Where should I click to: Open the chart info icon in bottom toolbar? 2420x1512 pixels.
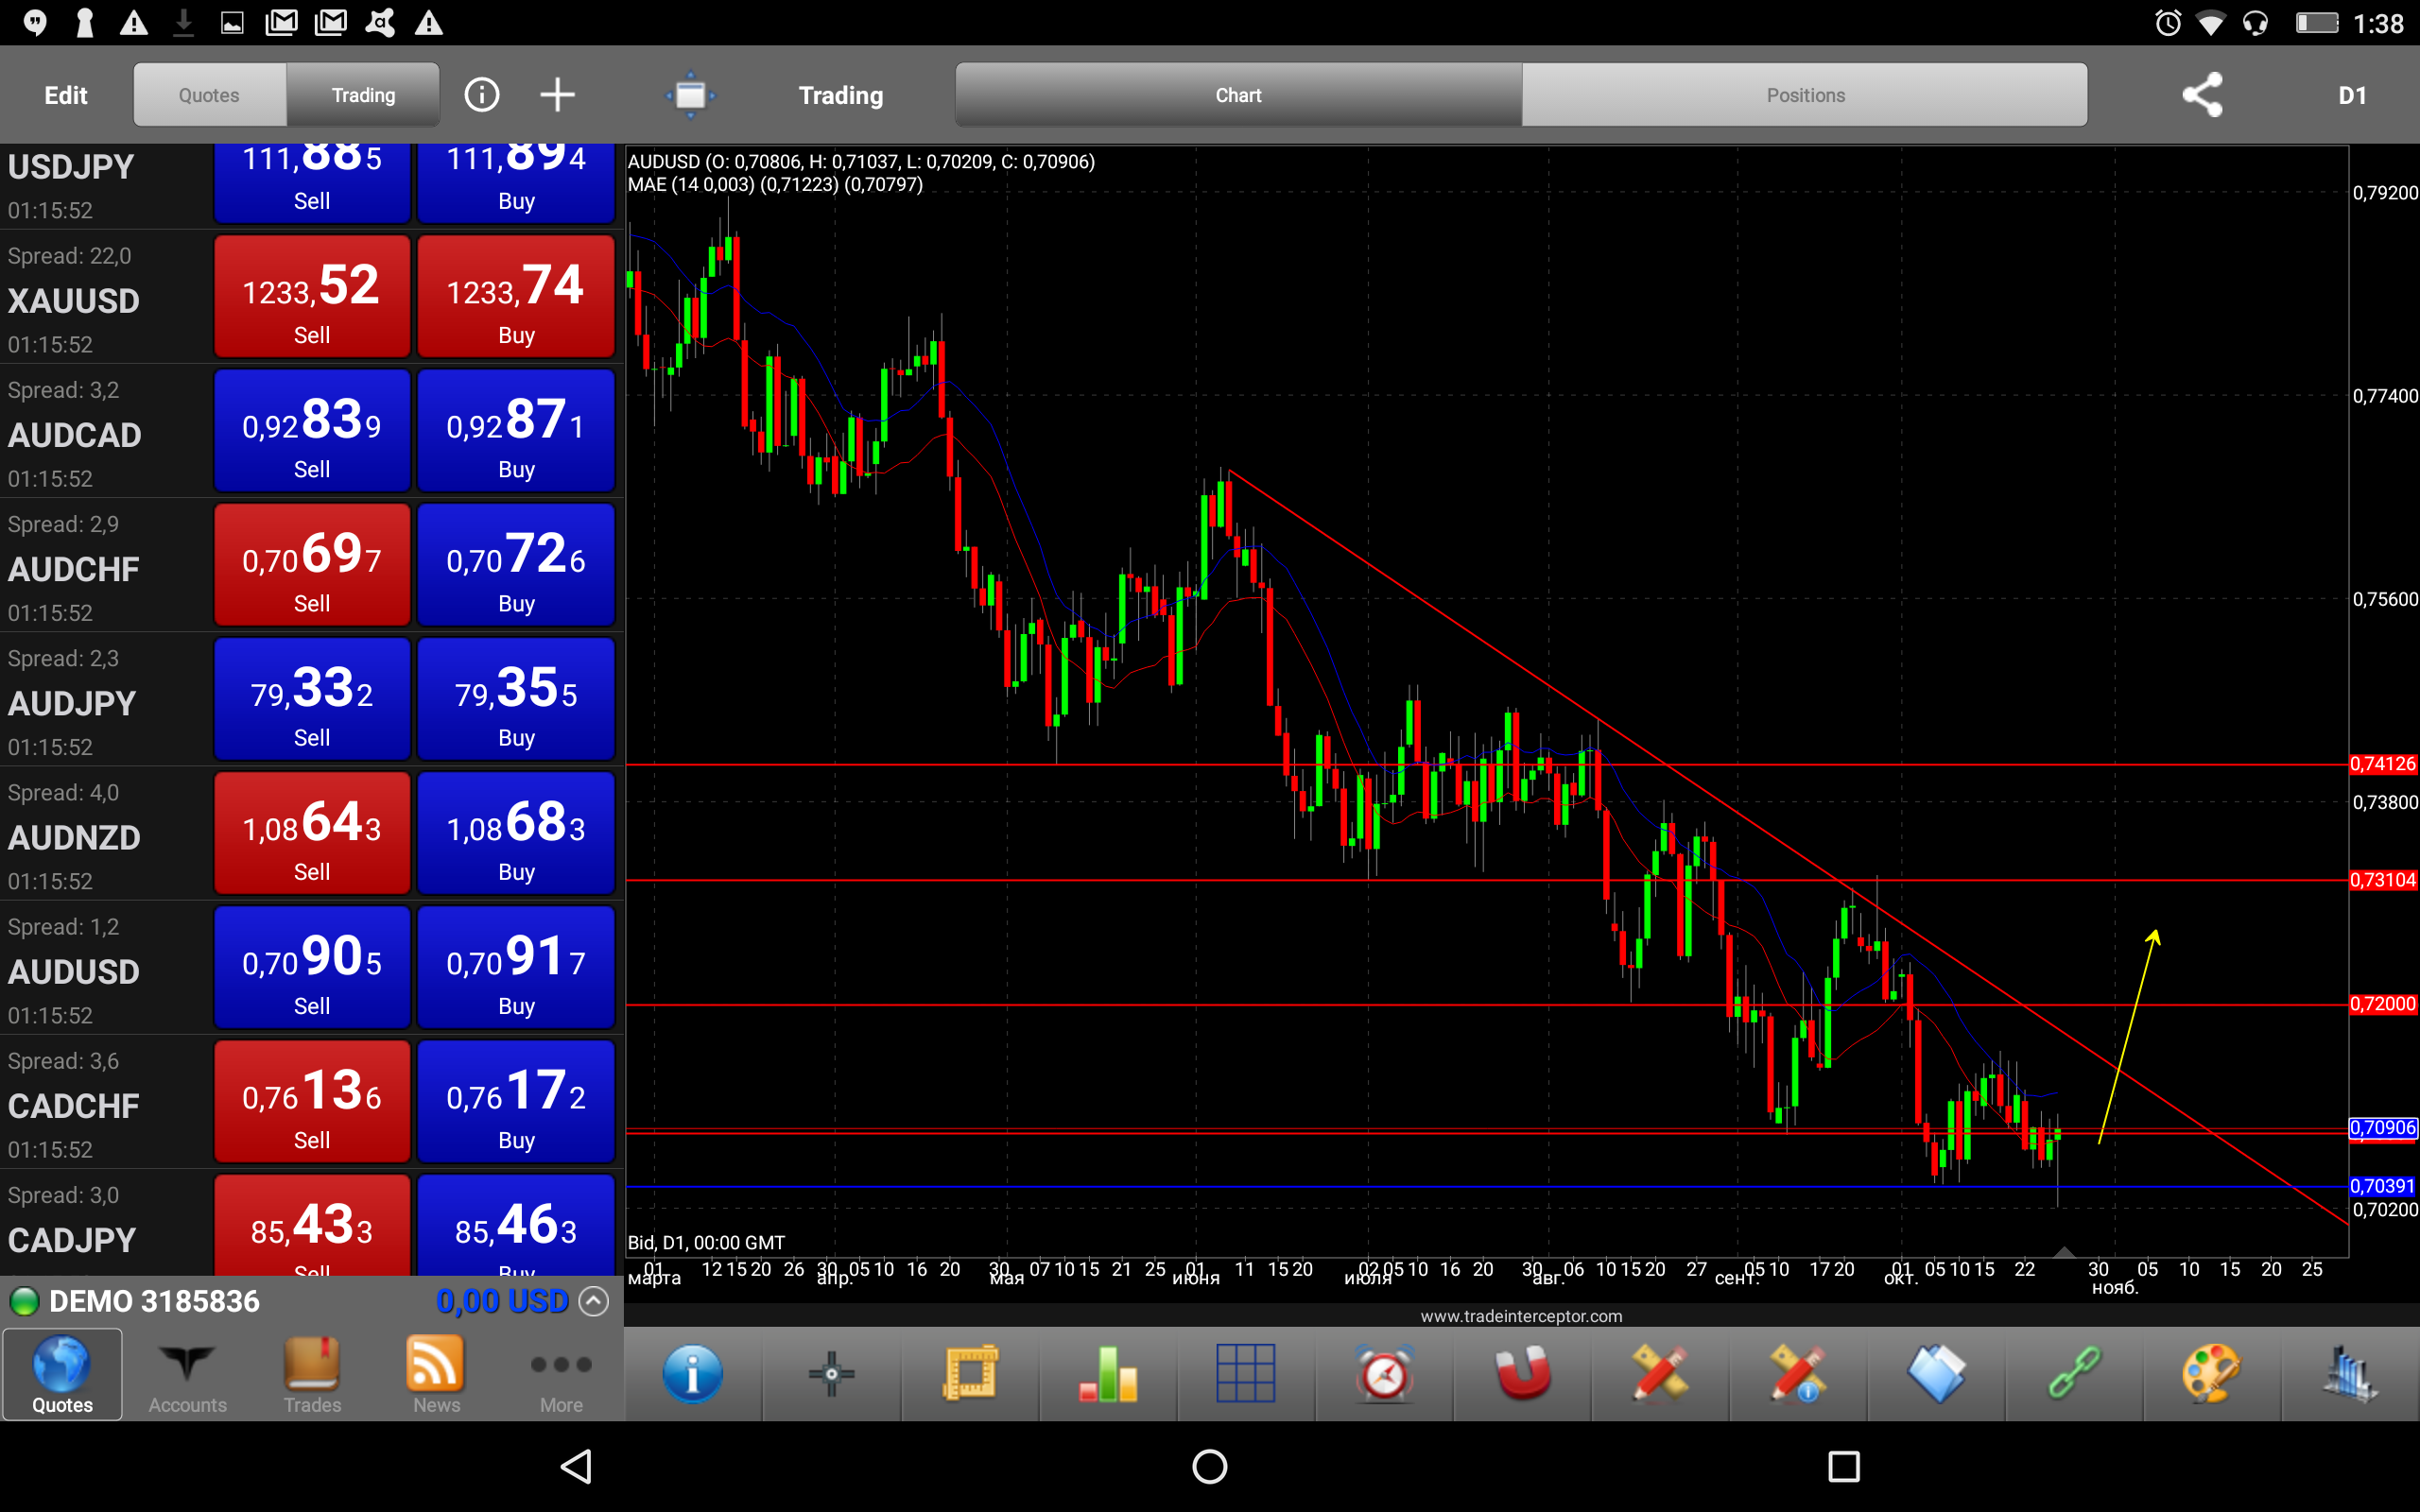[x=692, y=1373]
